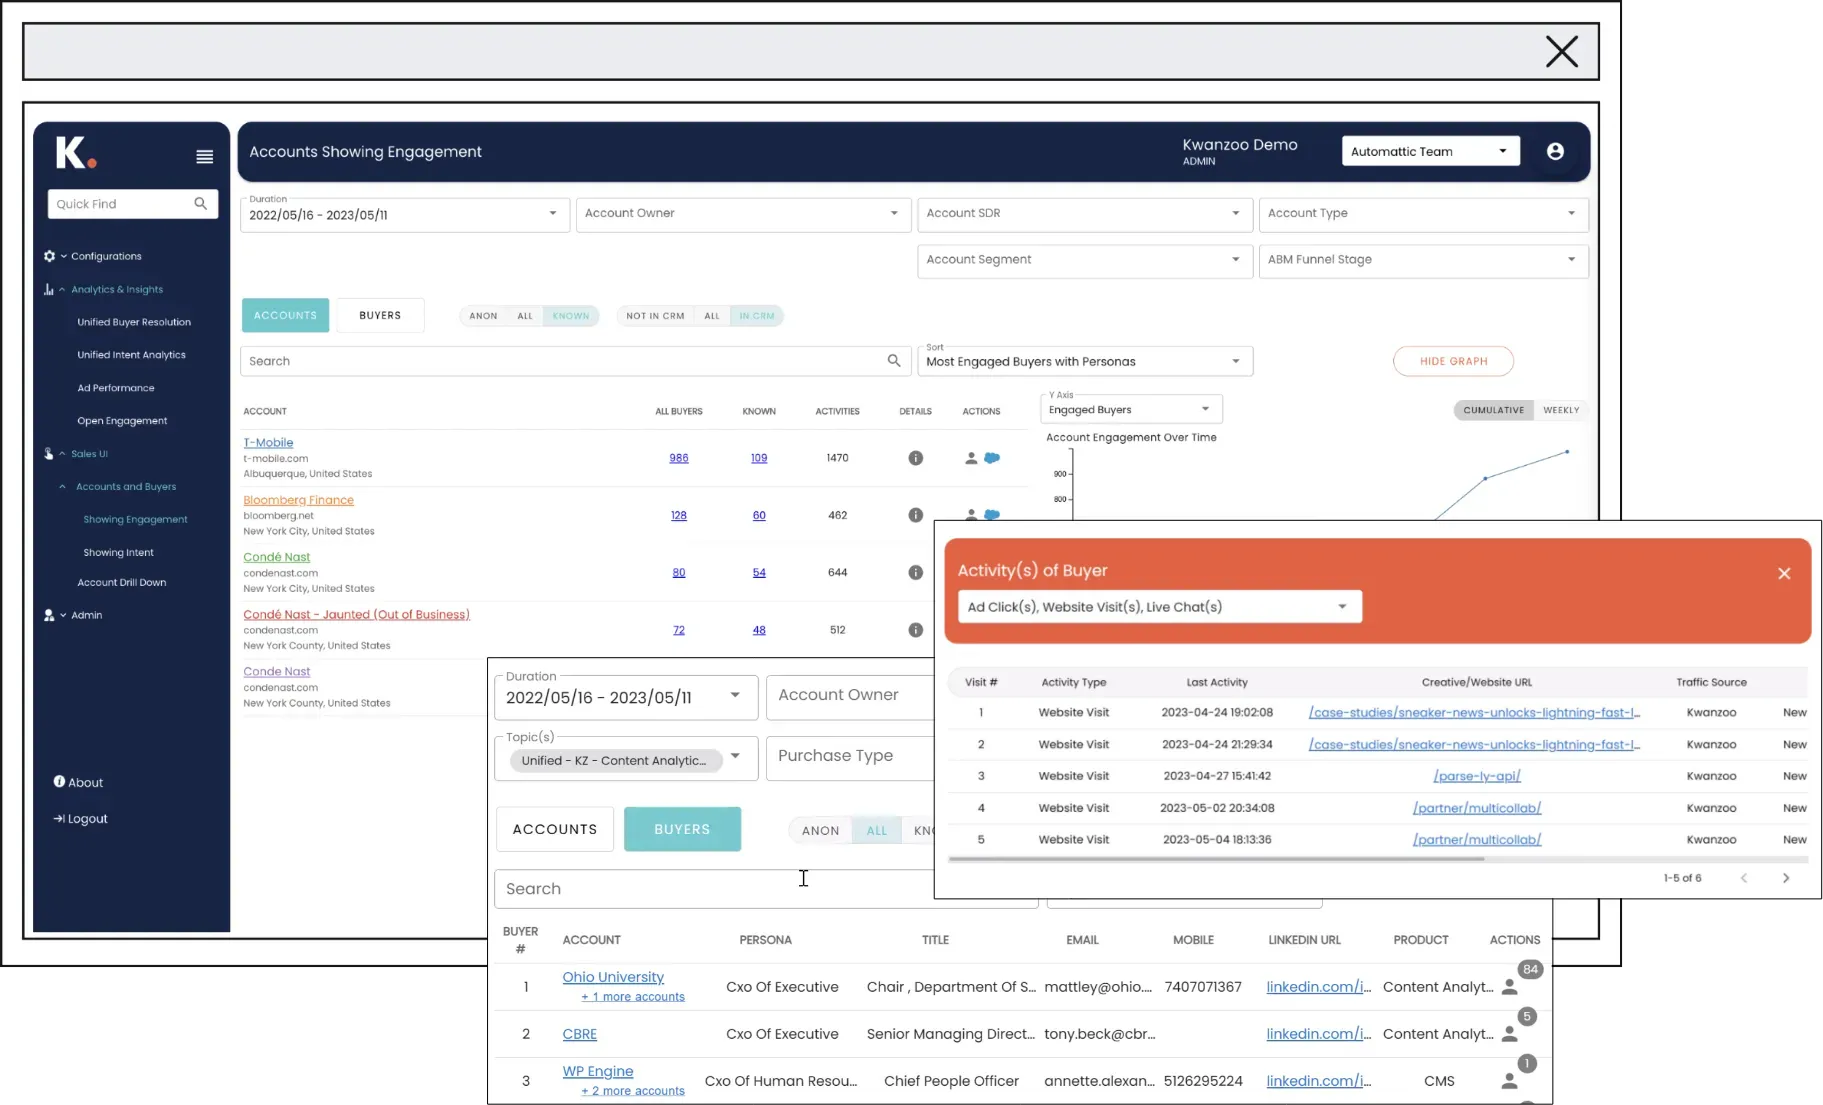Click the magnifier icon in the search bar
Image resolution: width=1823 pixels, height=1105 pixels.
(x=893, y=361)
